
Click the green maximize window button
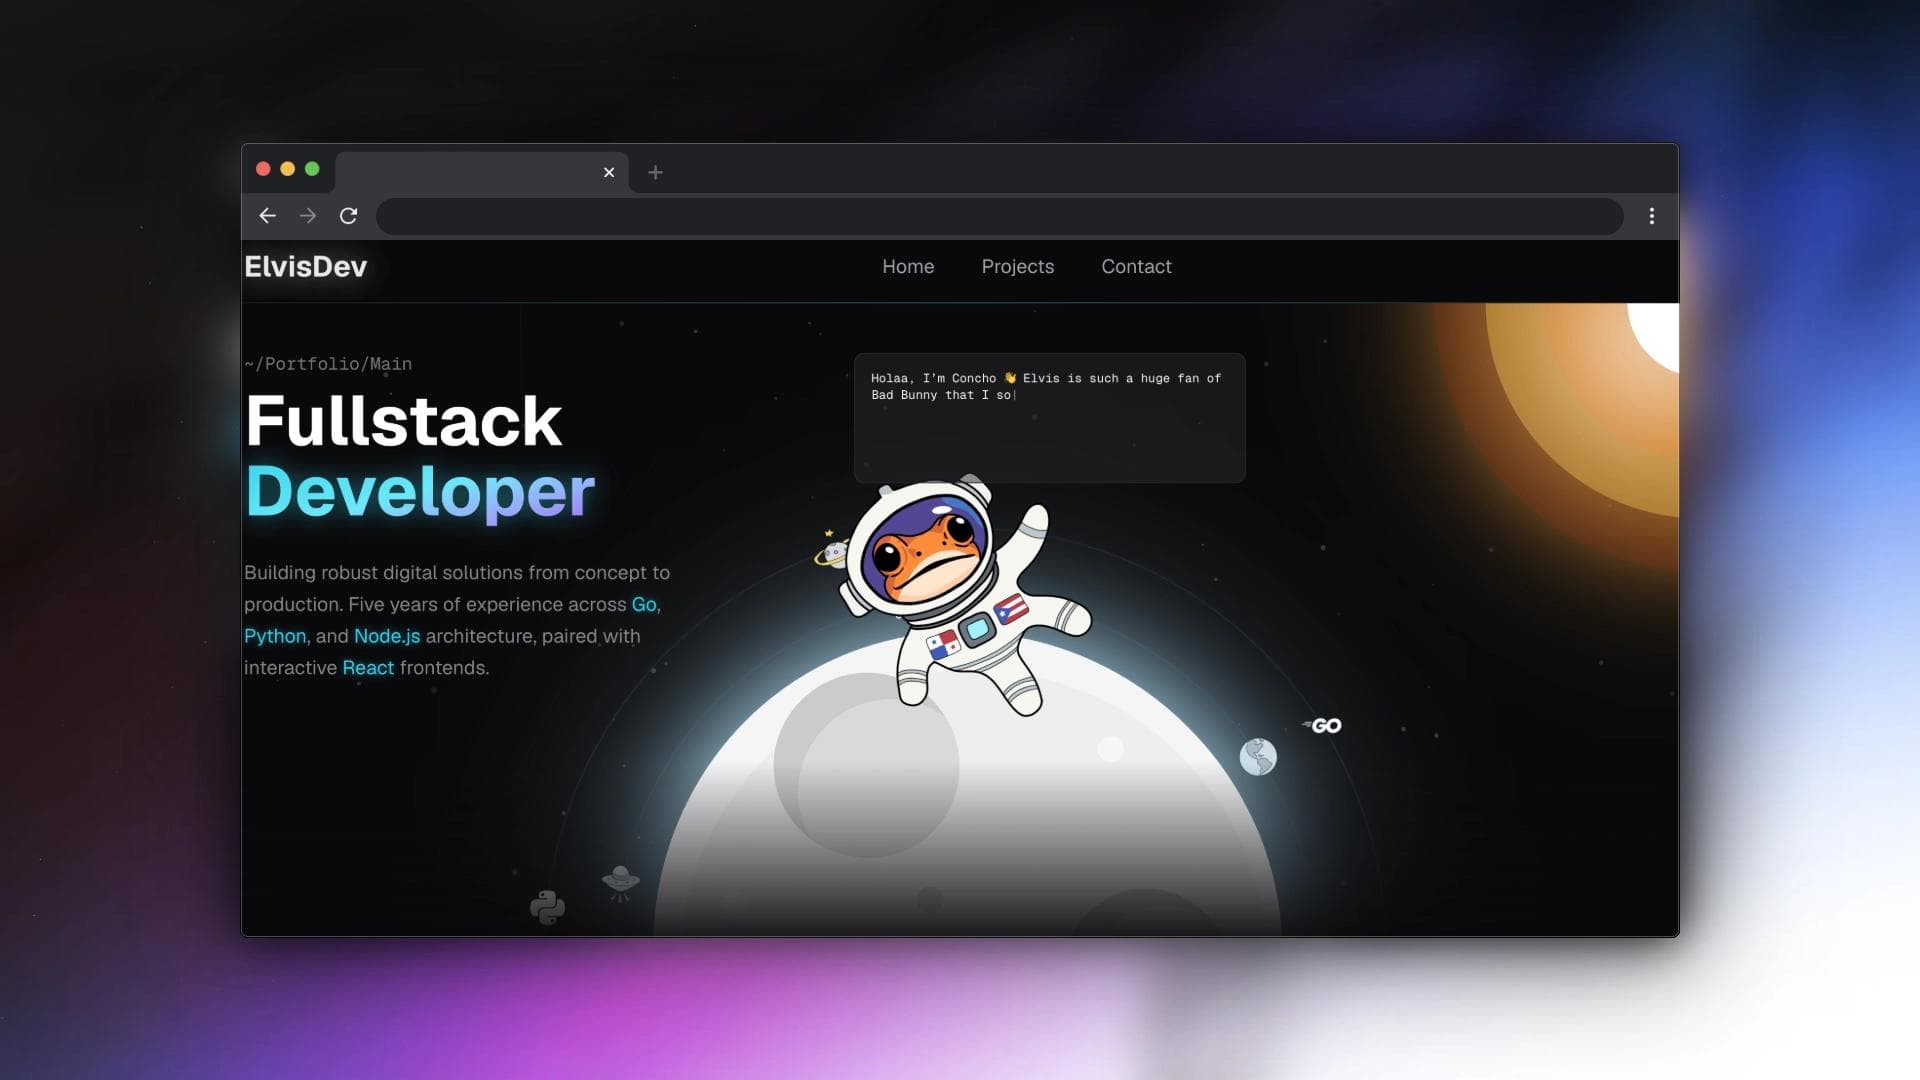click(x=312, y=169)
